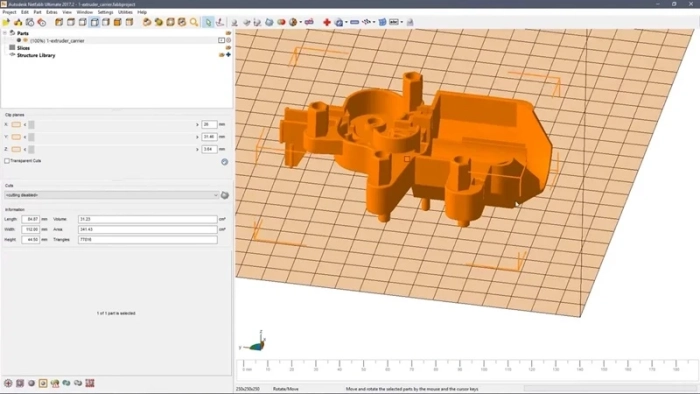Viewport: 700px width, 394px height.
Task: Select the isometric view cube icon
Action: [59, 22]
